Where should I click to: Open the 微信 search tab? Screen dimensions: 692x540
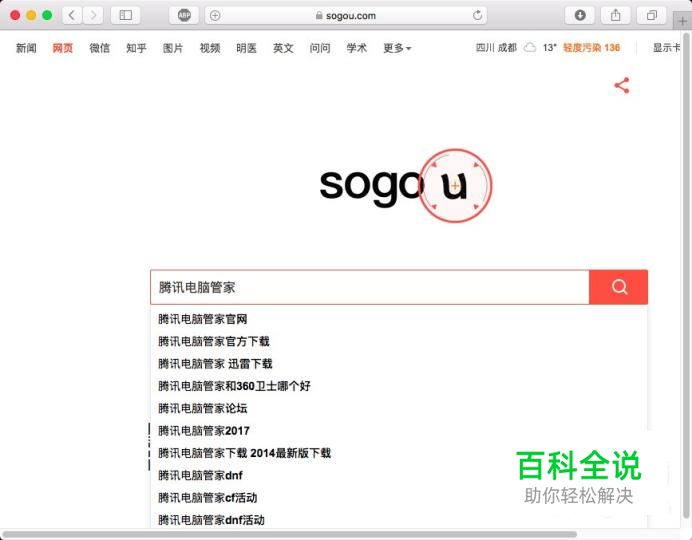(x=99, y=48)
